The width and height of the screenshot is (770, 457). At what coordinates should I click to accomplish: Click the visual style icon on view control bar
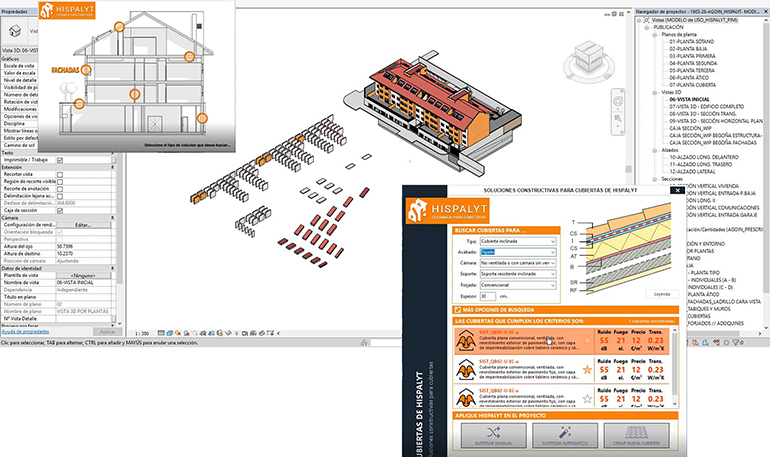pos(169,333)
